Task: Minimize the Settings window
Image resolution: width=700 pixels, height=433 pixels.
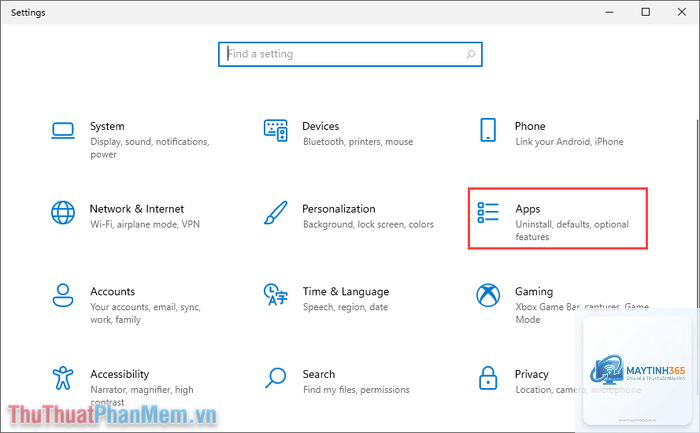Action: coord(609,12)
